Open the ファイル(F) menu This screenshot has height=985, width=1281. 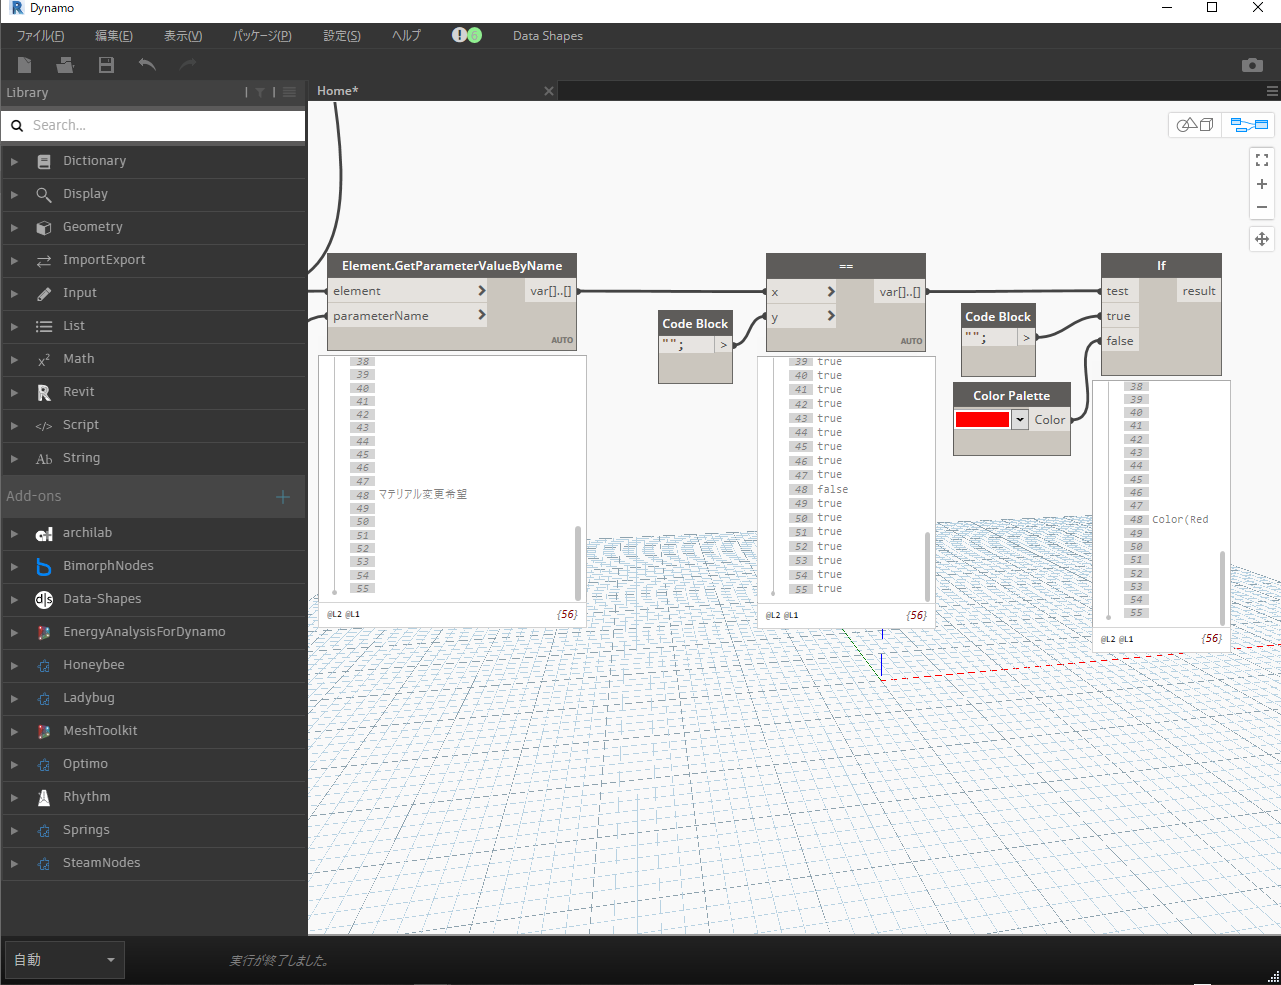pyautogui.click(x=40, y=36)
